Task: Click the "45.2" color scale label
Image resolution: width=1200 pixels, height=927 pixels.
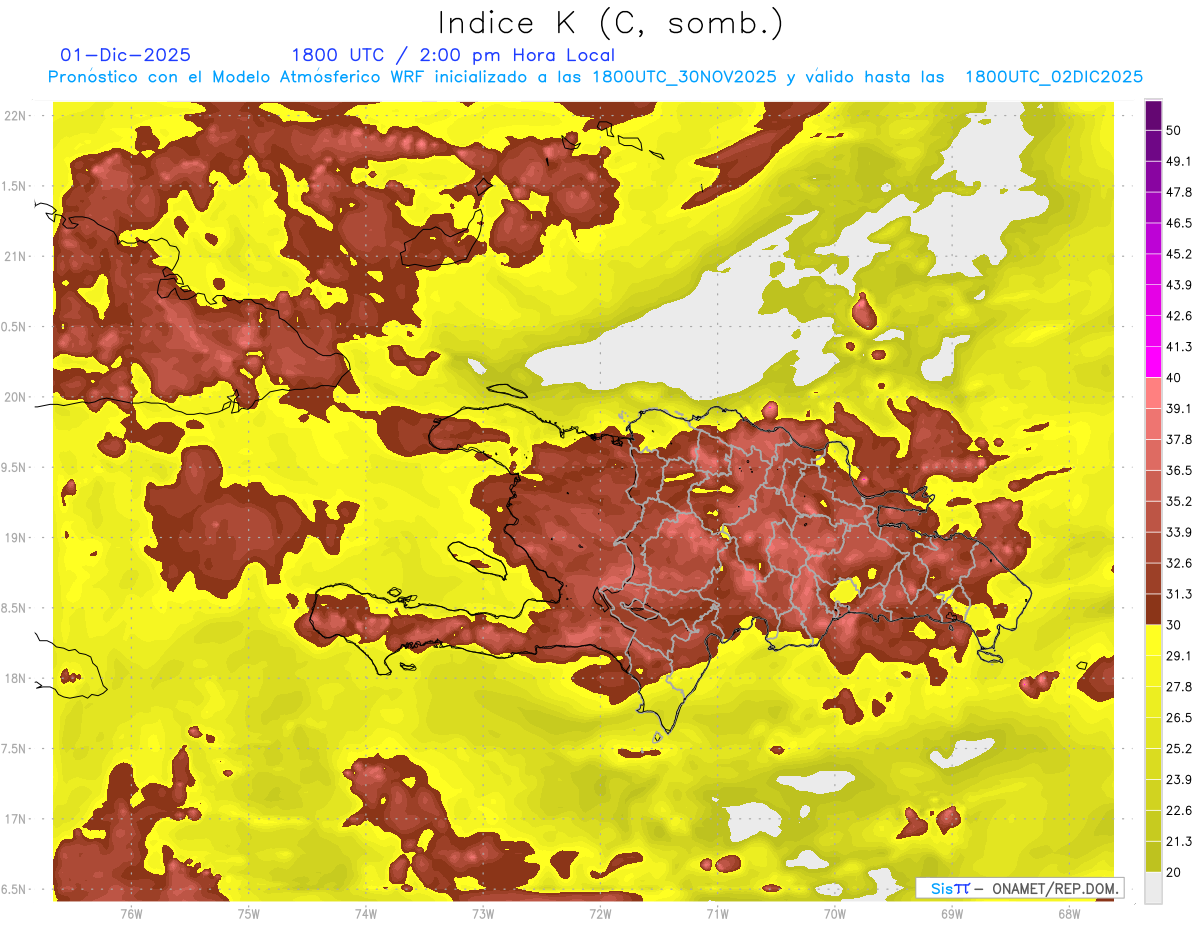Action: pos(1178,254)
